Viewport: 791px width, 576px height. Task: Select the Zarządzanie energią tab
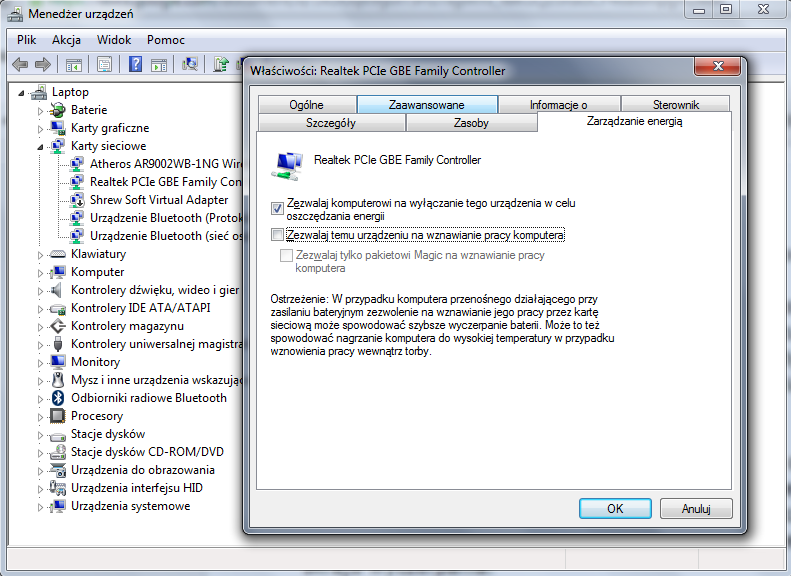click(x=635, y=121)
